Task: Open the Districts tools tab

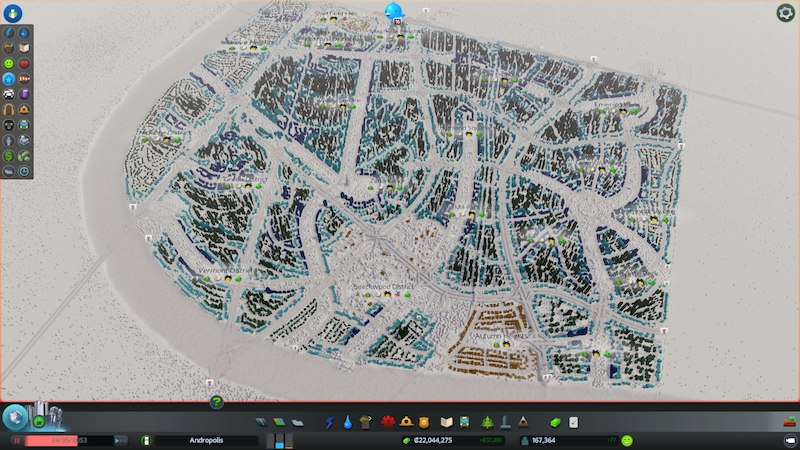Action: pos(296,422)
